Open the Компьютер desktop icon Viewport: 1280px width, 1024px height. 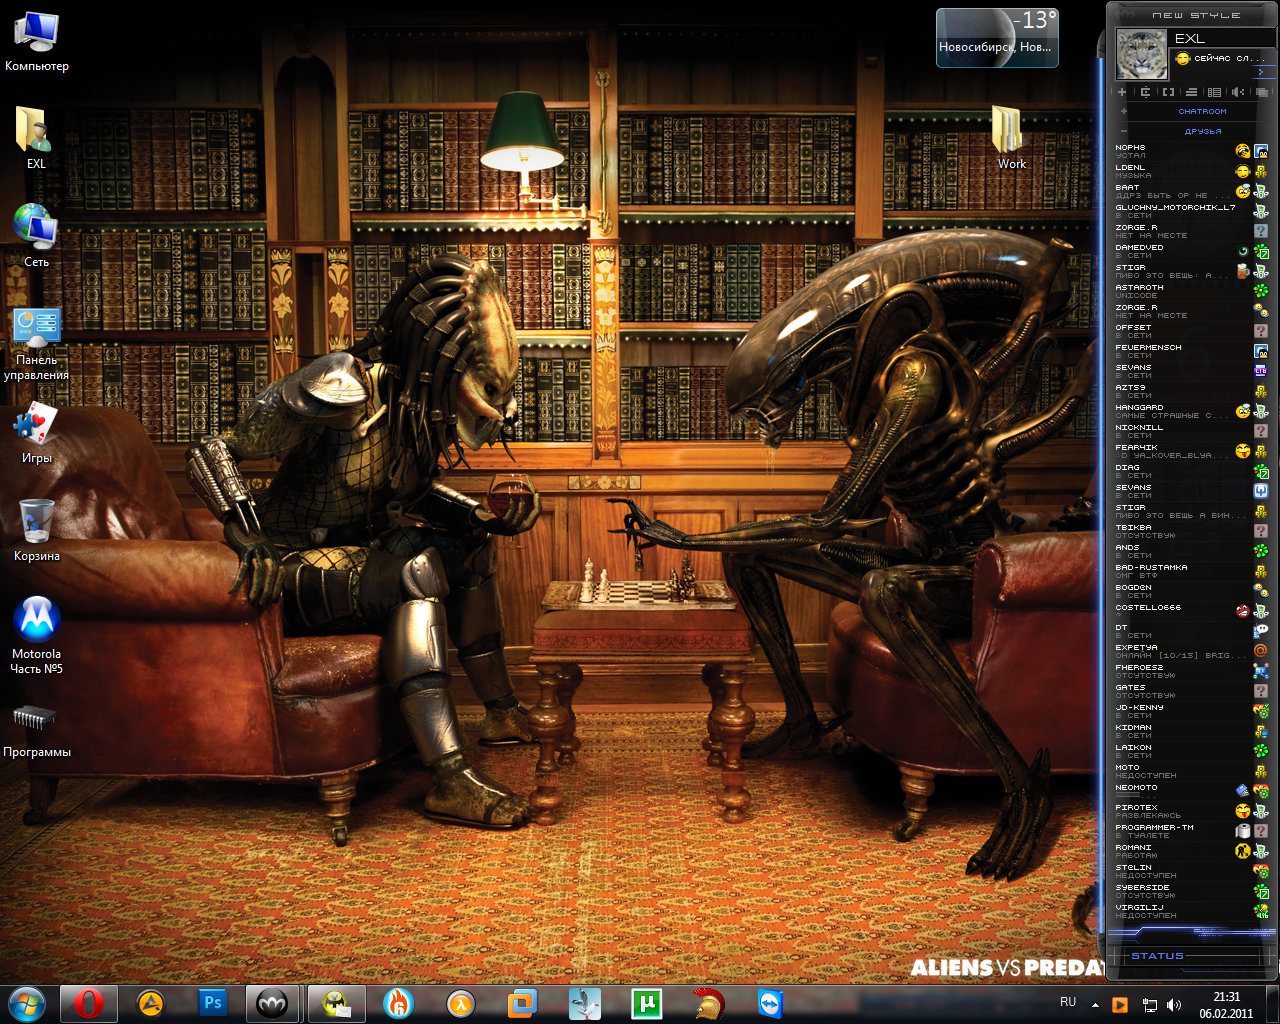pos(37,42)
